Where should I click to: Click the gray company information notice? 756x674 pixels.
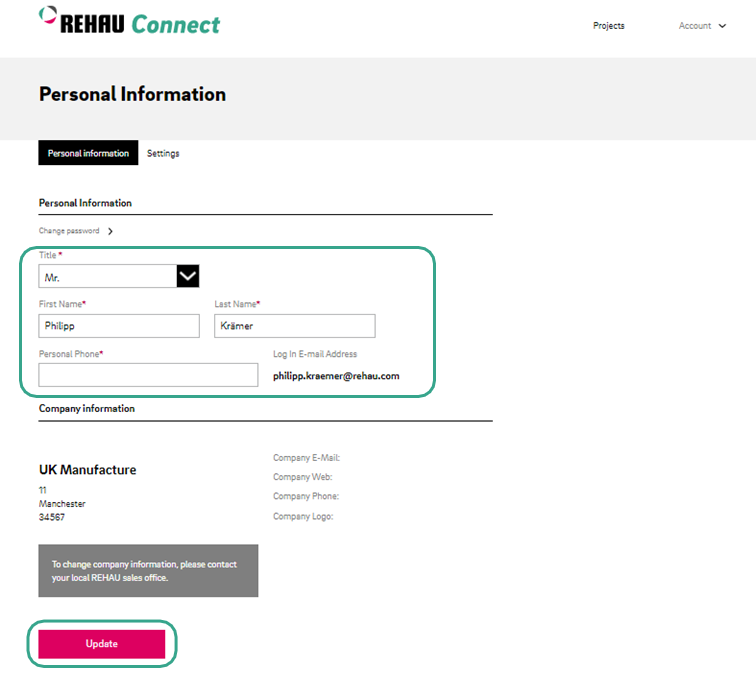148,571
